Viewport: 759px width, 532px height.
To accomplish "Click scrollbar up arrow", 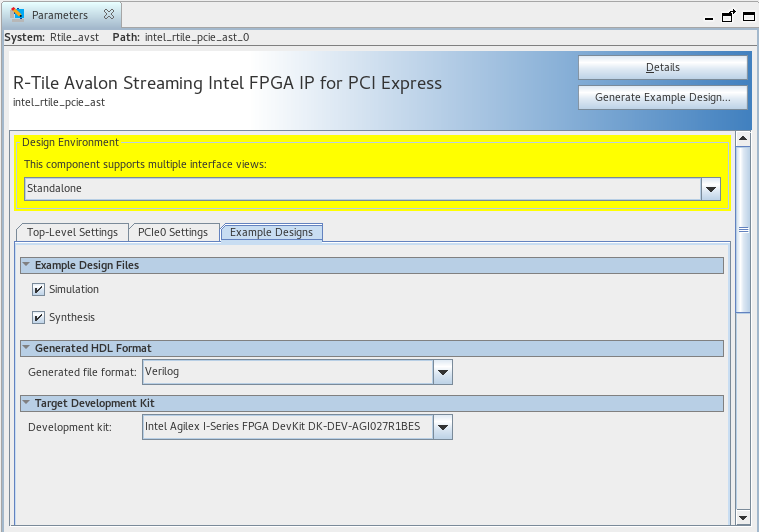I will (743, 139).
